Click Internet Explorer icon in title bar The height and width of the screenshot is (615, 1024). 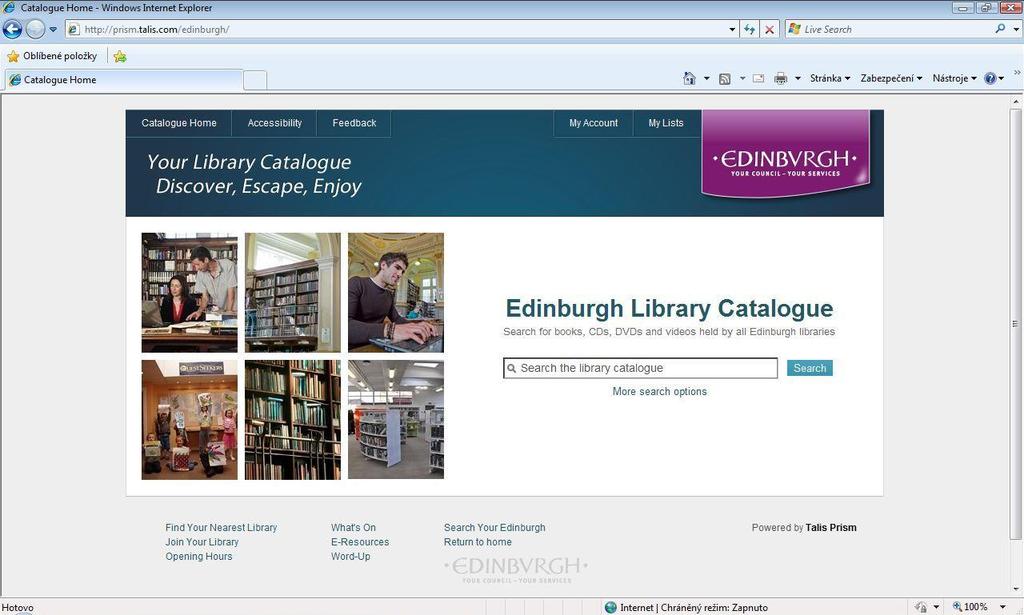[x=8, y=8]
